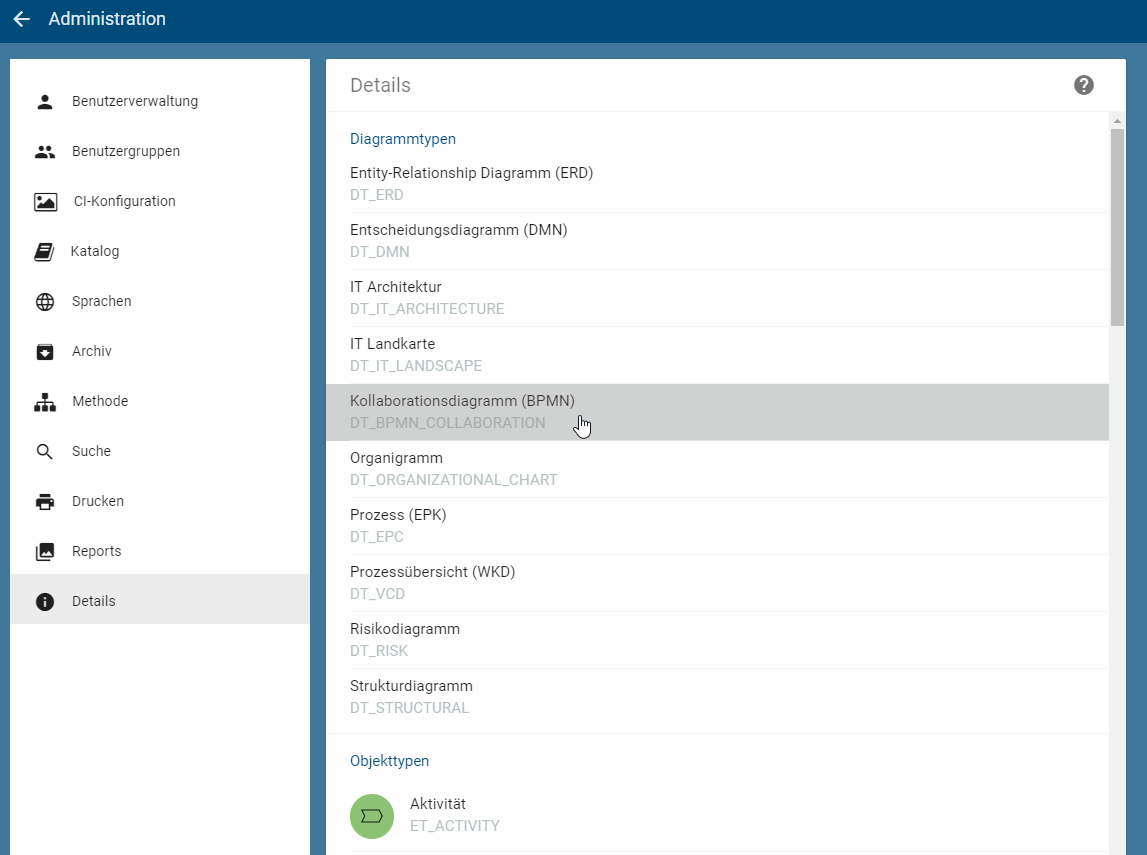The width and height of the screenshot is (1147, 855).
Task: Click the green Aktivität object type icon
Action: pos(372,815)
